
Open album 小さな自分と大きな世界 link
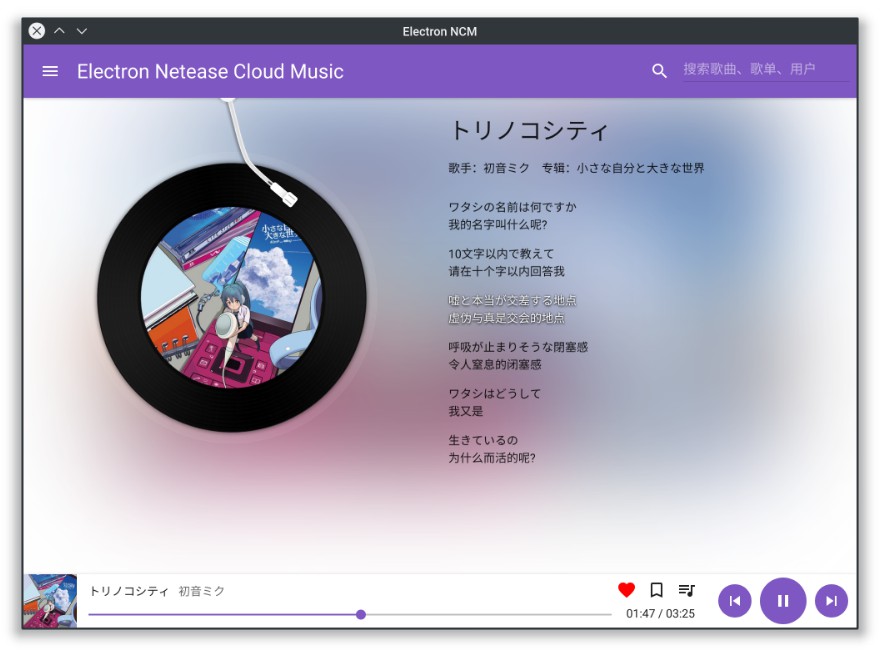click(640, 168)
